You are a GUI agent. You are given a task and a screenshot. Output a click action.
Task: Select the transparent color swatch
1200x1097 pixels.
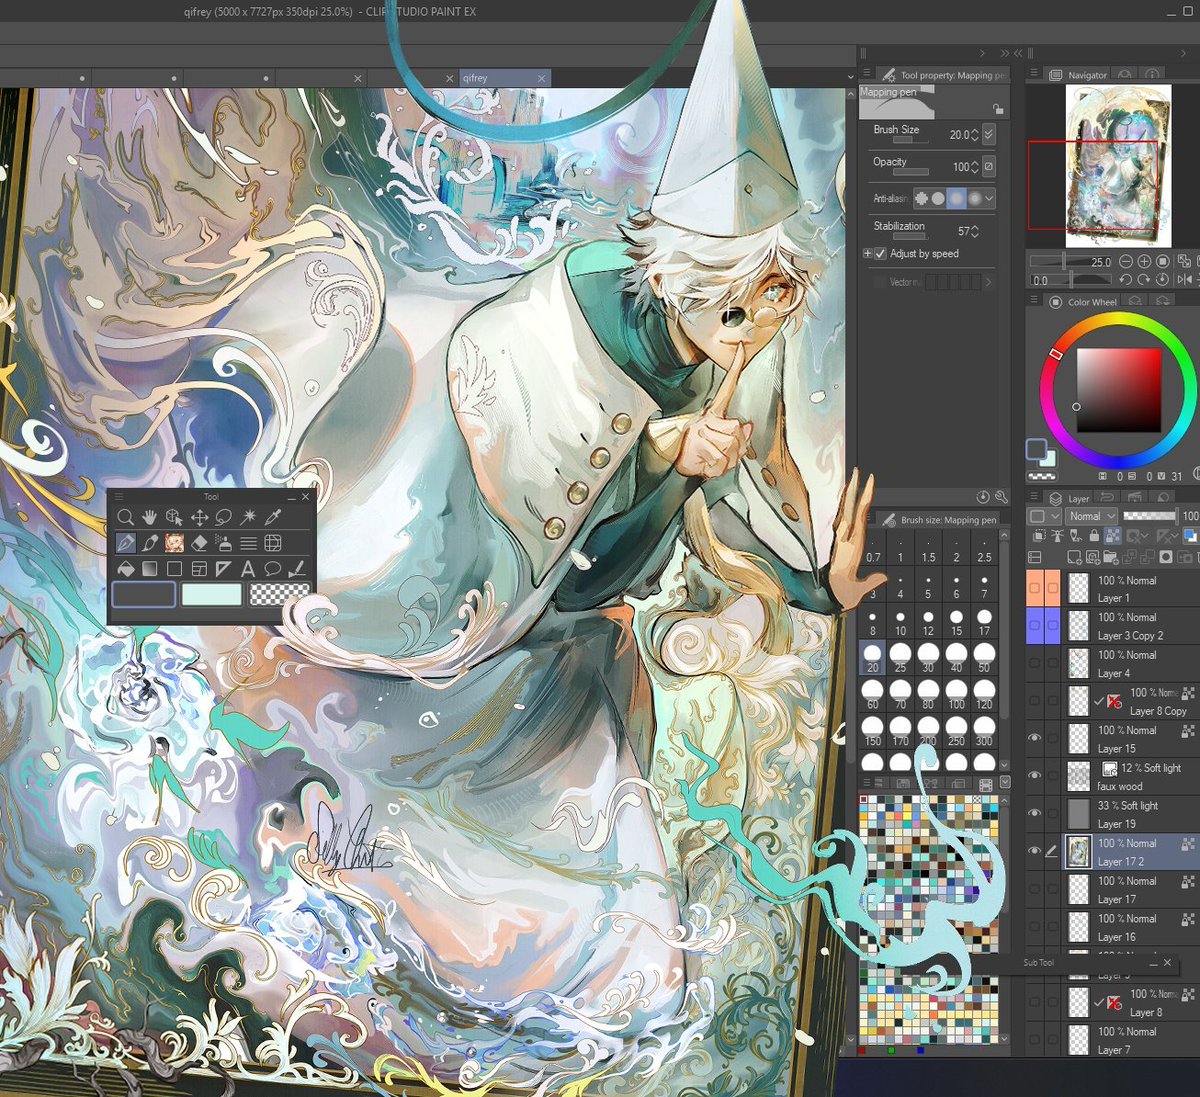click(x=279, y=595)
